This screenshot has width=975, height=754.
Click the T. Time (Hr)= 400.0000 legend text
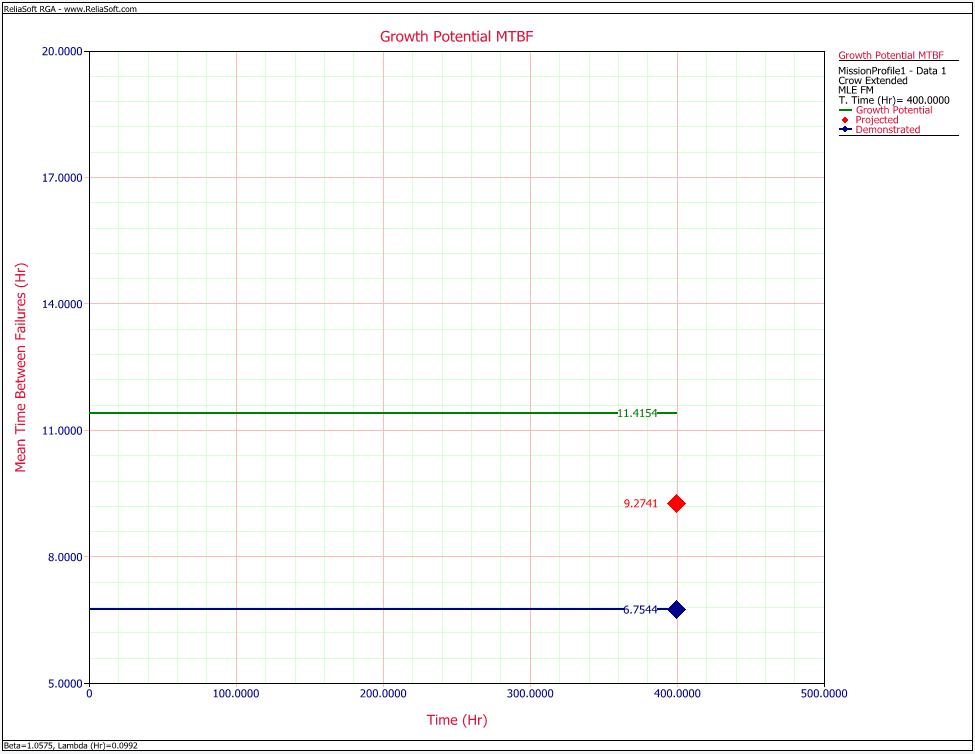coord(894,100)
